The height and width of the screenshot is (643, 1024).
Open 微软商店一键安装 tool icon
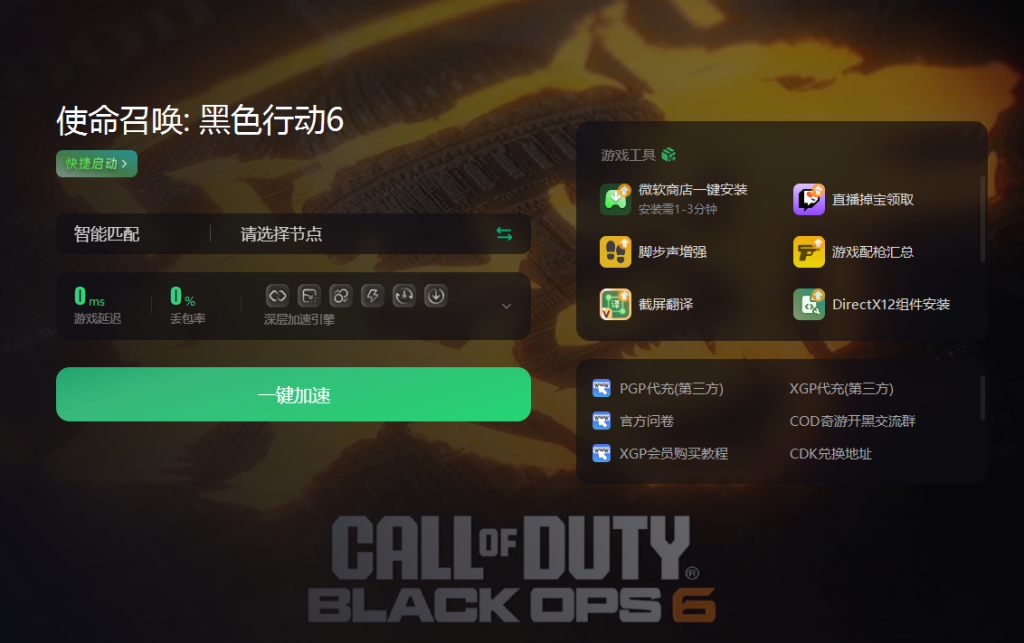(615, 199)
